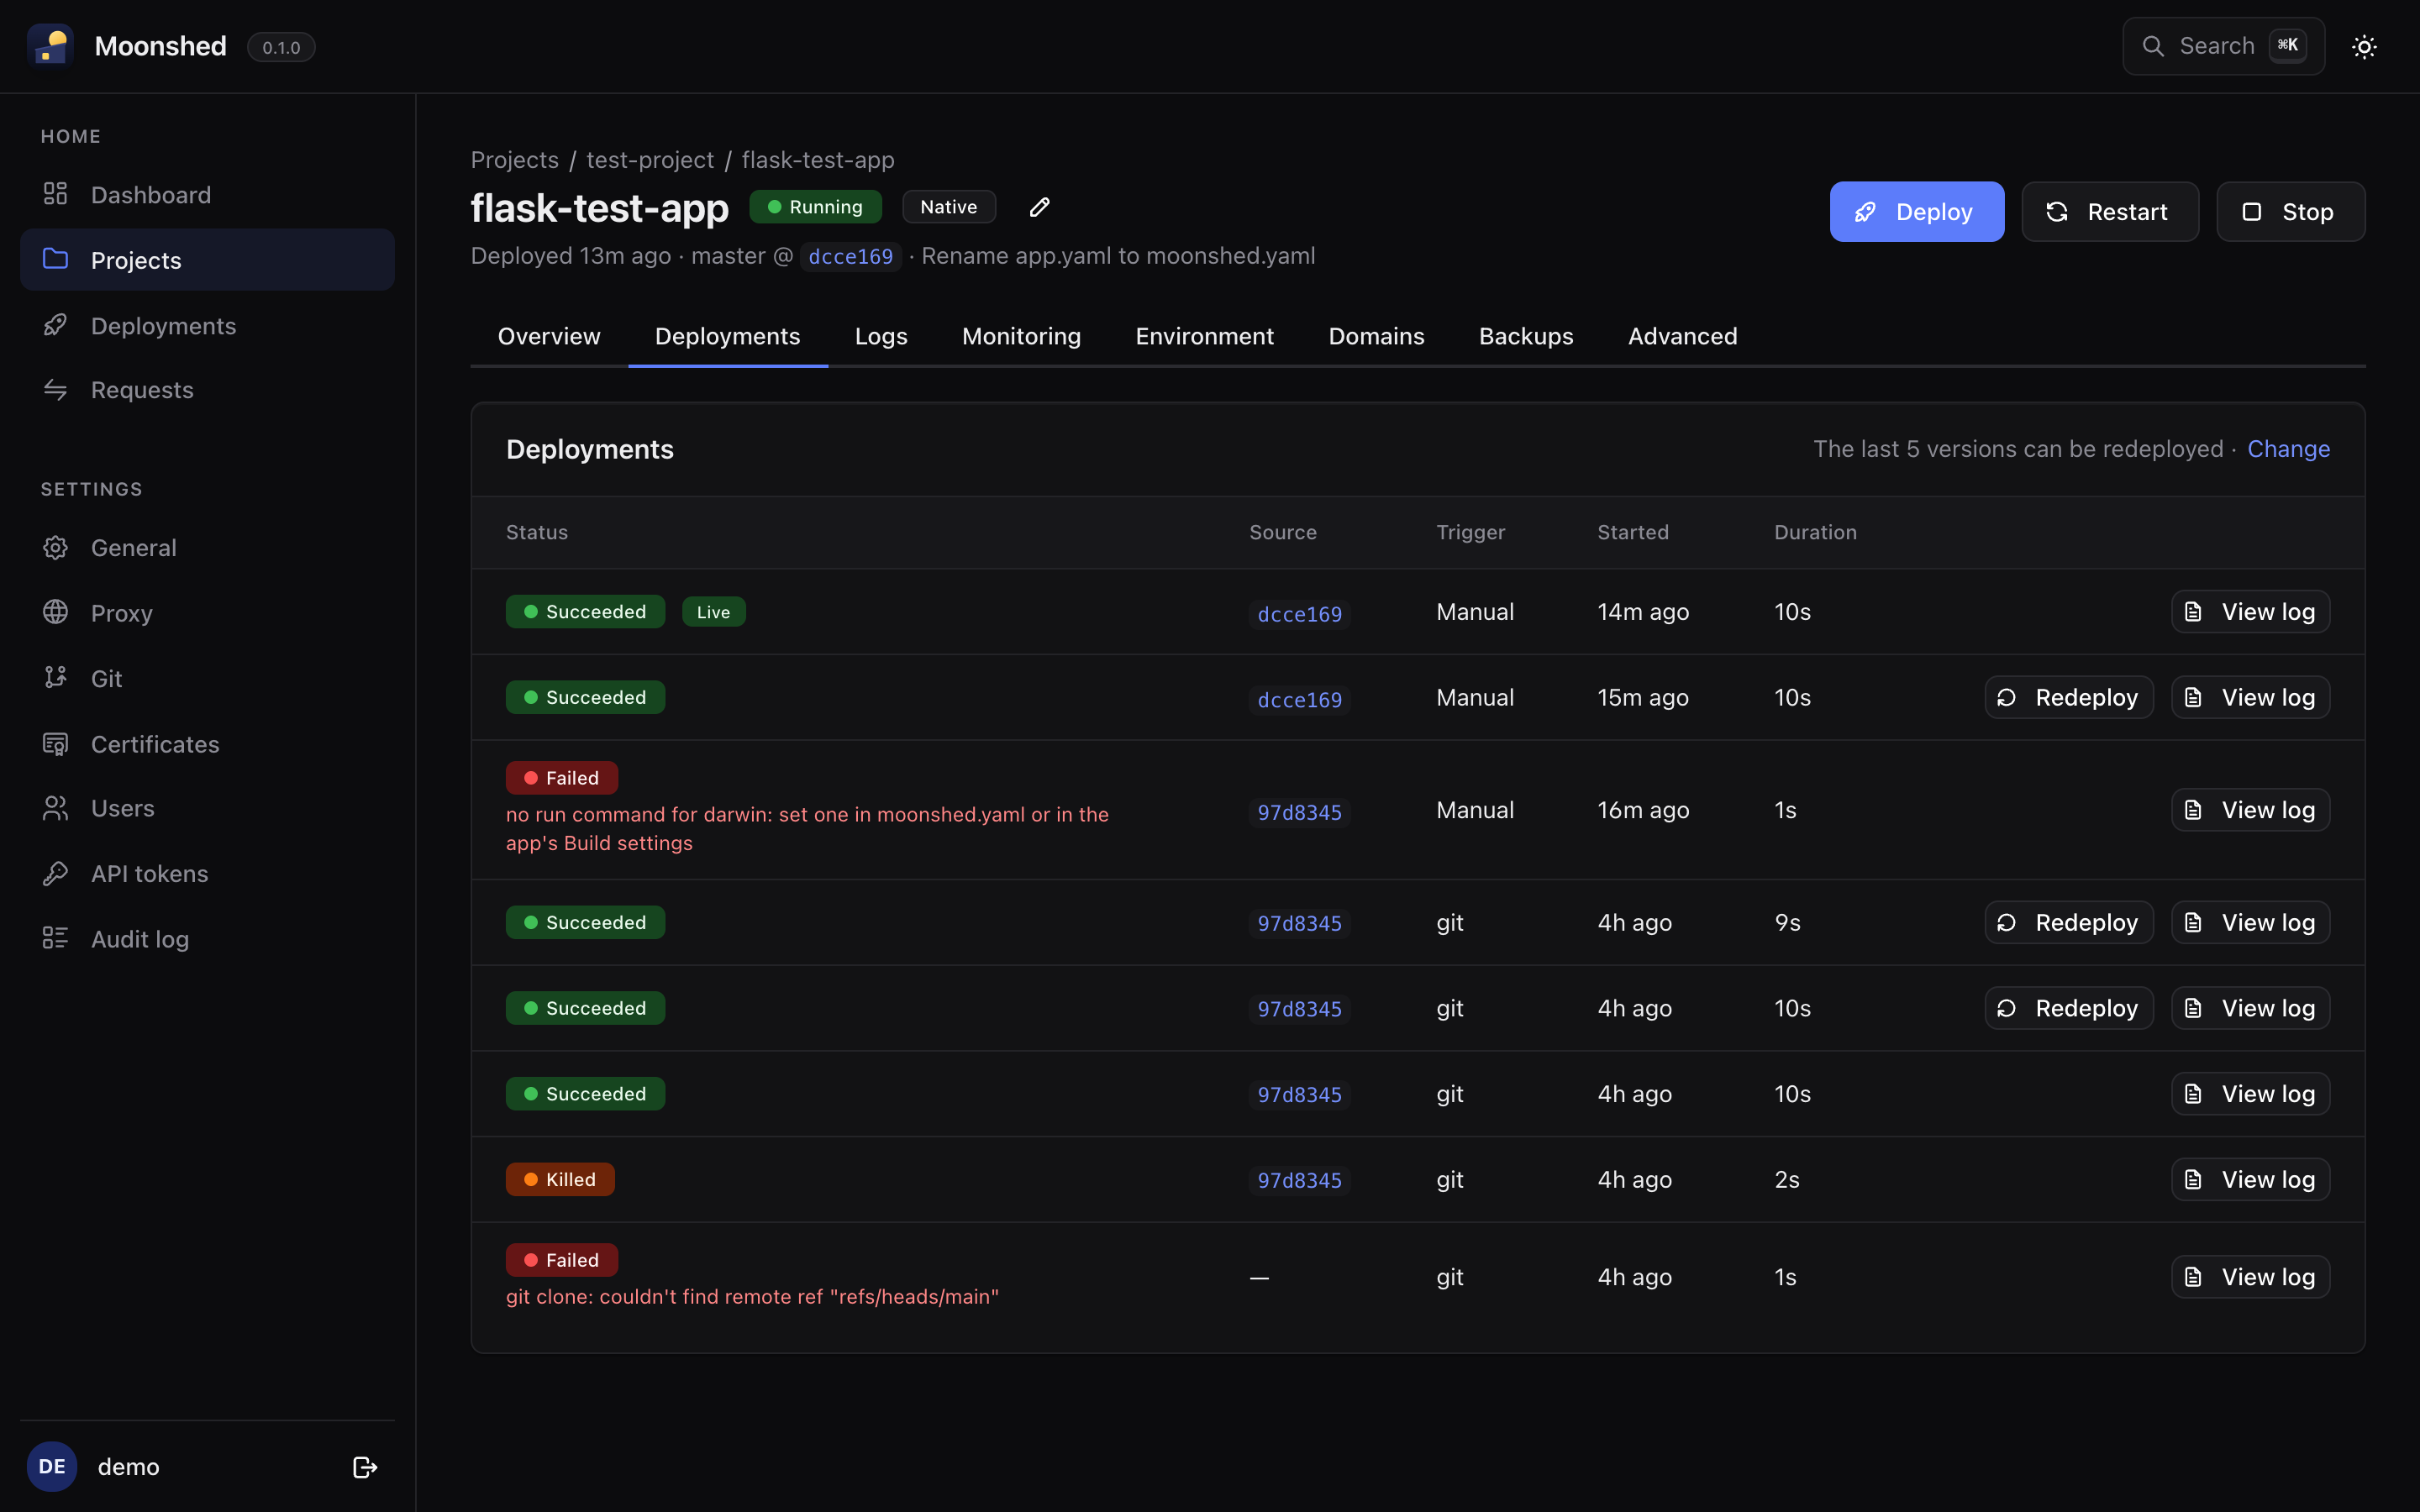2420x1512 pixels.
Task: Toggle the light/dark theme sun icon
Action: pos(2364,46)
